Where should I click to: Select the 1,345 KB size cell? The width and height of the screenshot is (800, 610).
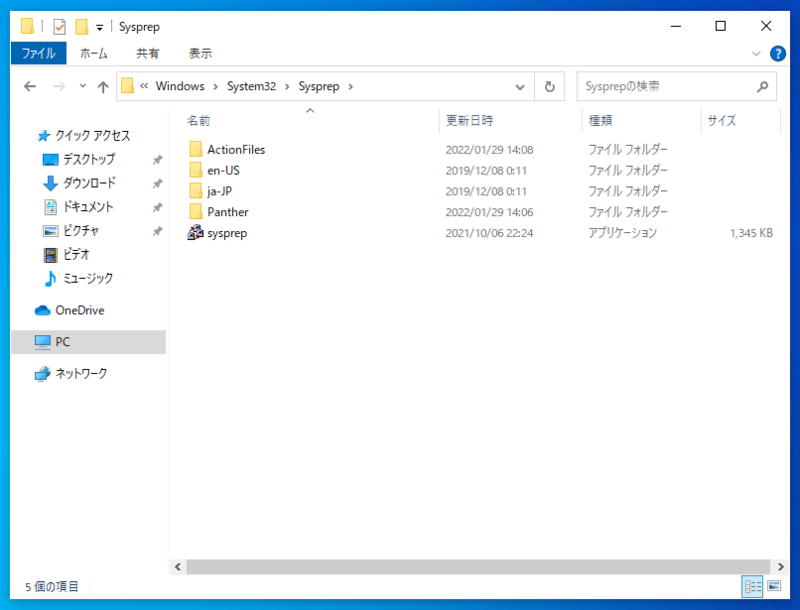click(751, 233)
